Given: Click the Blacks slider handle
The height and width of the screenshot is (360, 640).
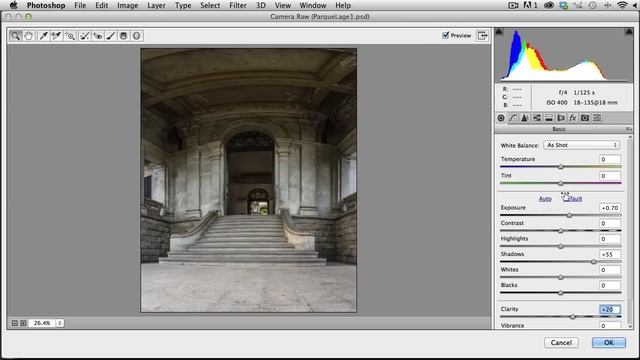Looking at the screenshot, I should tap(561, 293).
